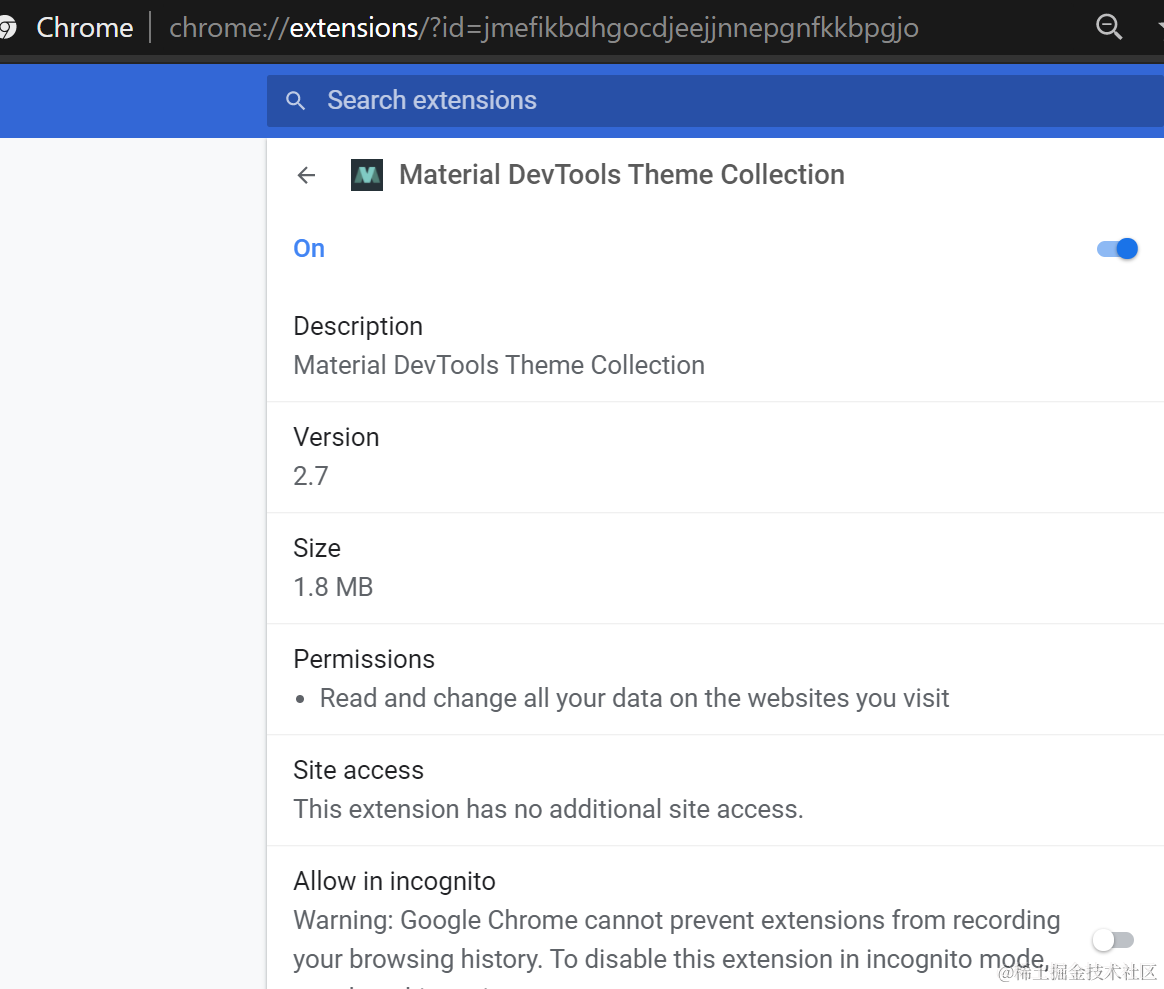Click the chrome://extensions URL in the address bar
Viewport: 1164px width, 989px height.
(543, 28)
